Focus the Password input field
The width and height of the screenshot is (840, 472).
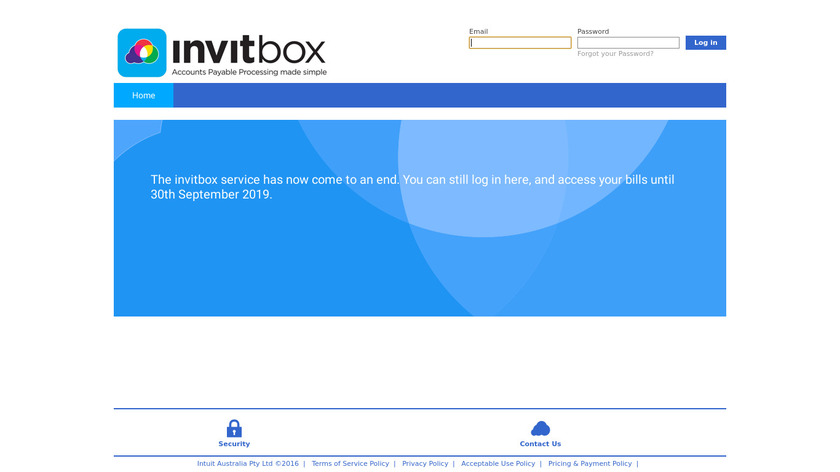click(628, 43)
